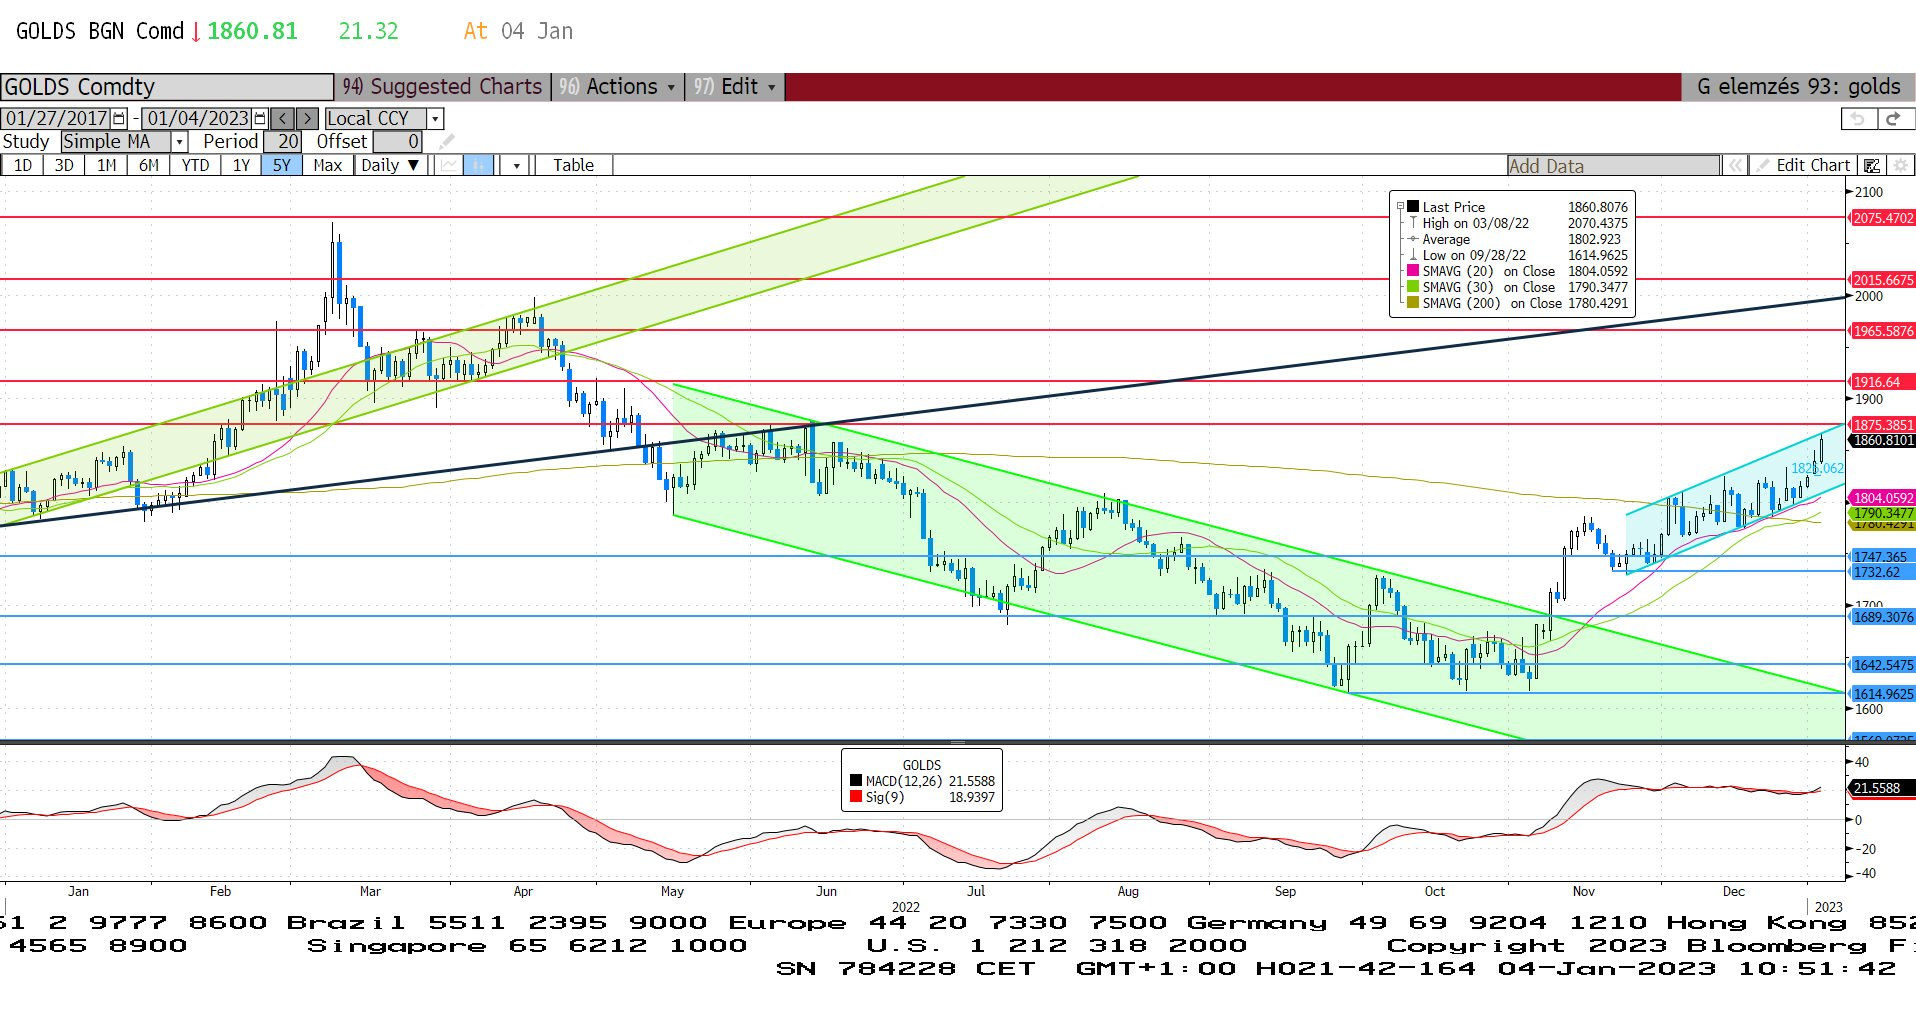Open the annotations toolbar icon
1916x1024 pixels.
point(1872,166)
